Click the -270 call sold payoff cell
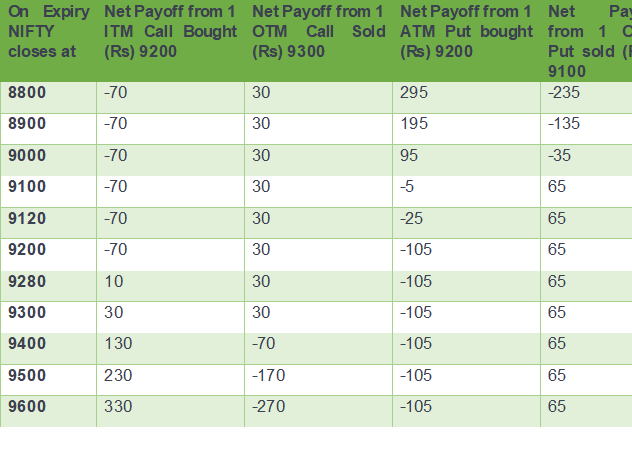This screenshot has width=632, height=459. (x=267, y=406)
